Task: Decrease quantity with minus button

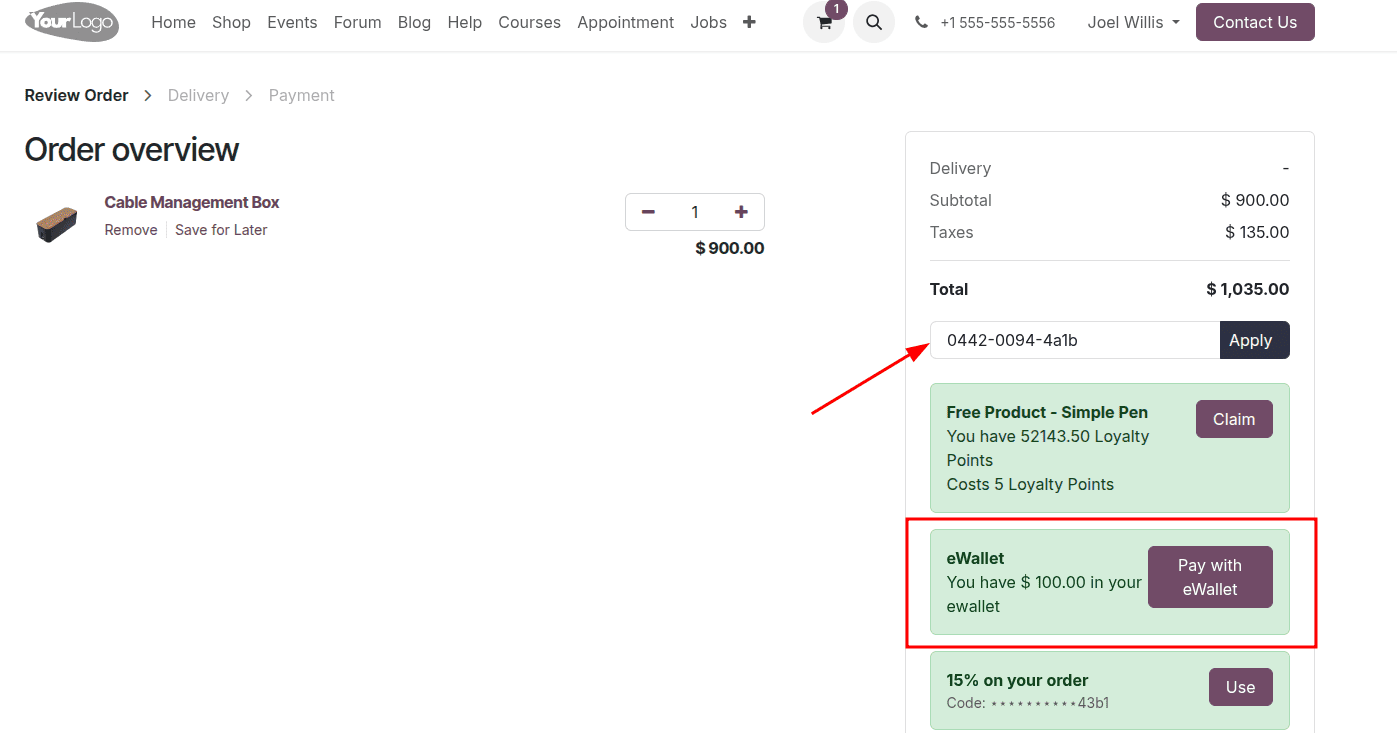Action: coord(648,212)
